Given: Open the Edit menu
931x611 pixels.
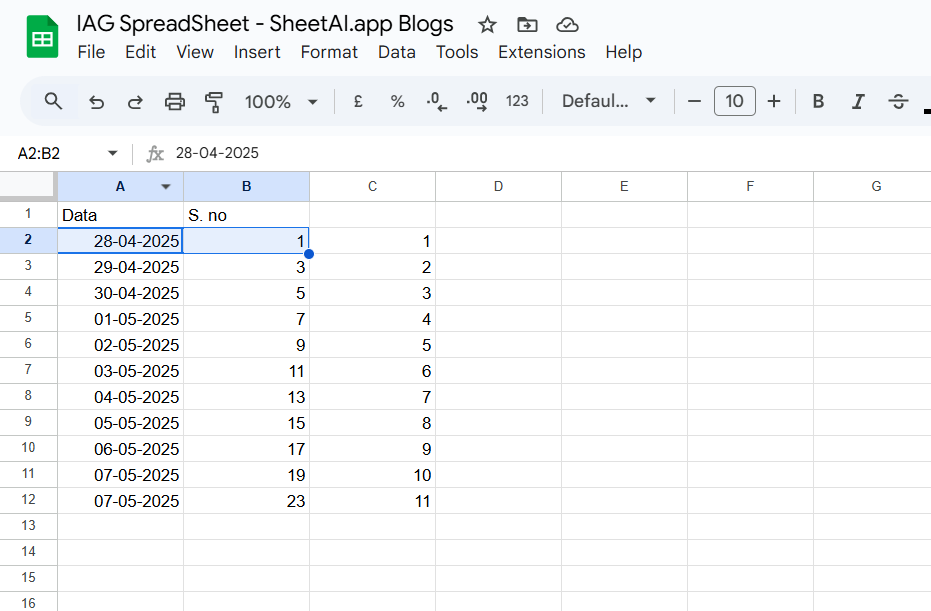Looking at the screenshot, I should [x=141, y=52].
